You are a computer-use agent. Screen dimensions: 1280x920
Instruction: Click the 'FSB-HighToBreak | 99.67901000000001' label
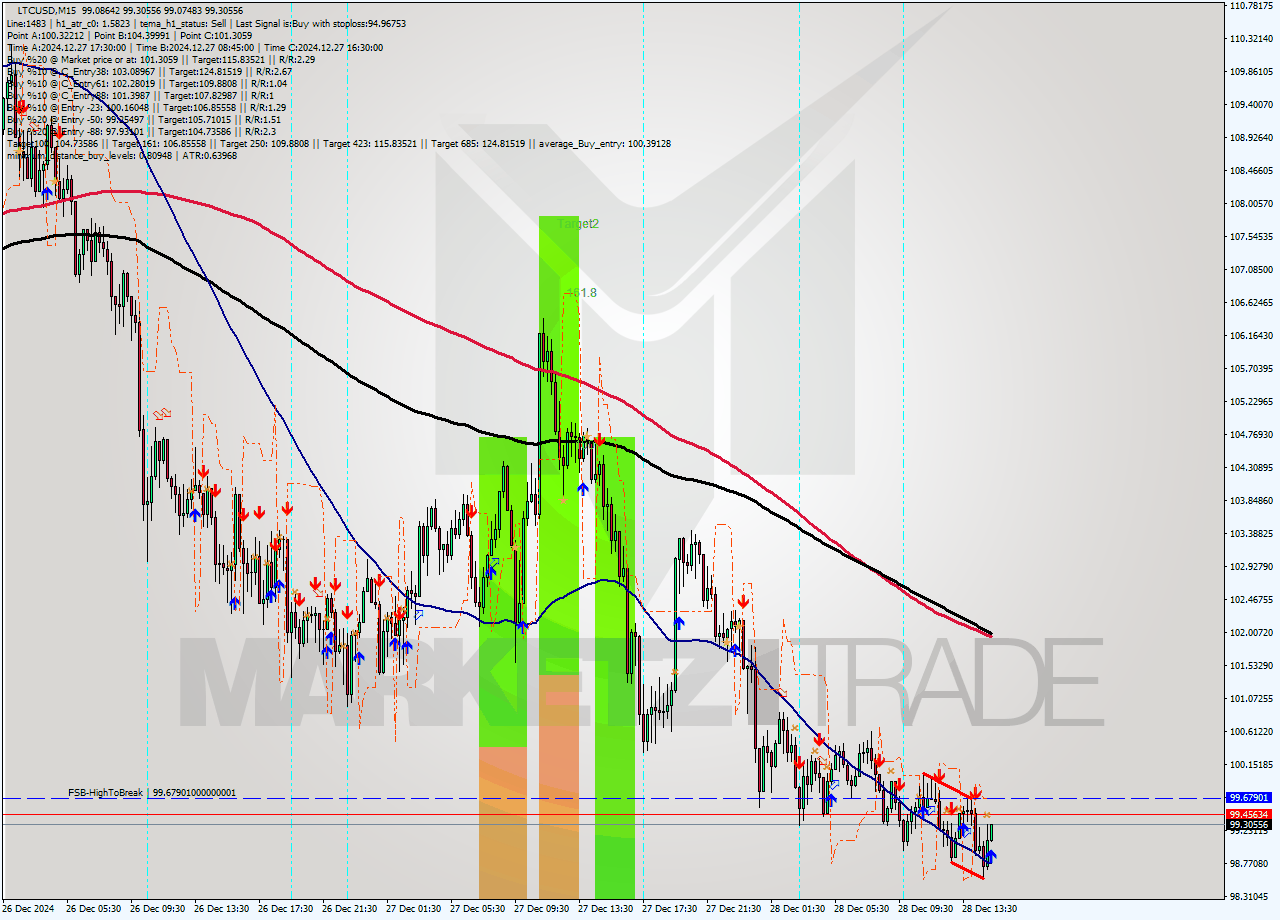tap(152, 793)
